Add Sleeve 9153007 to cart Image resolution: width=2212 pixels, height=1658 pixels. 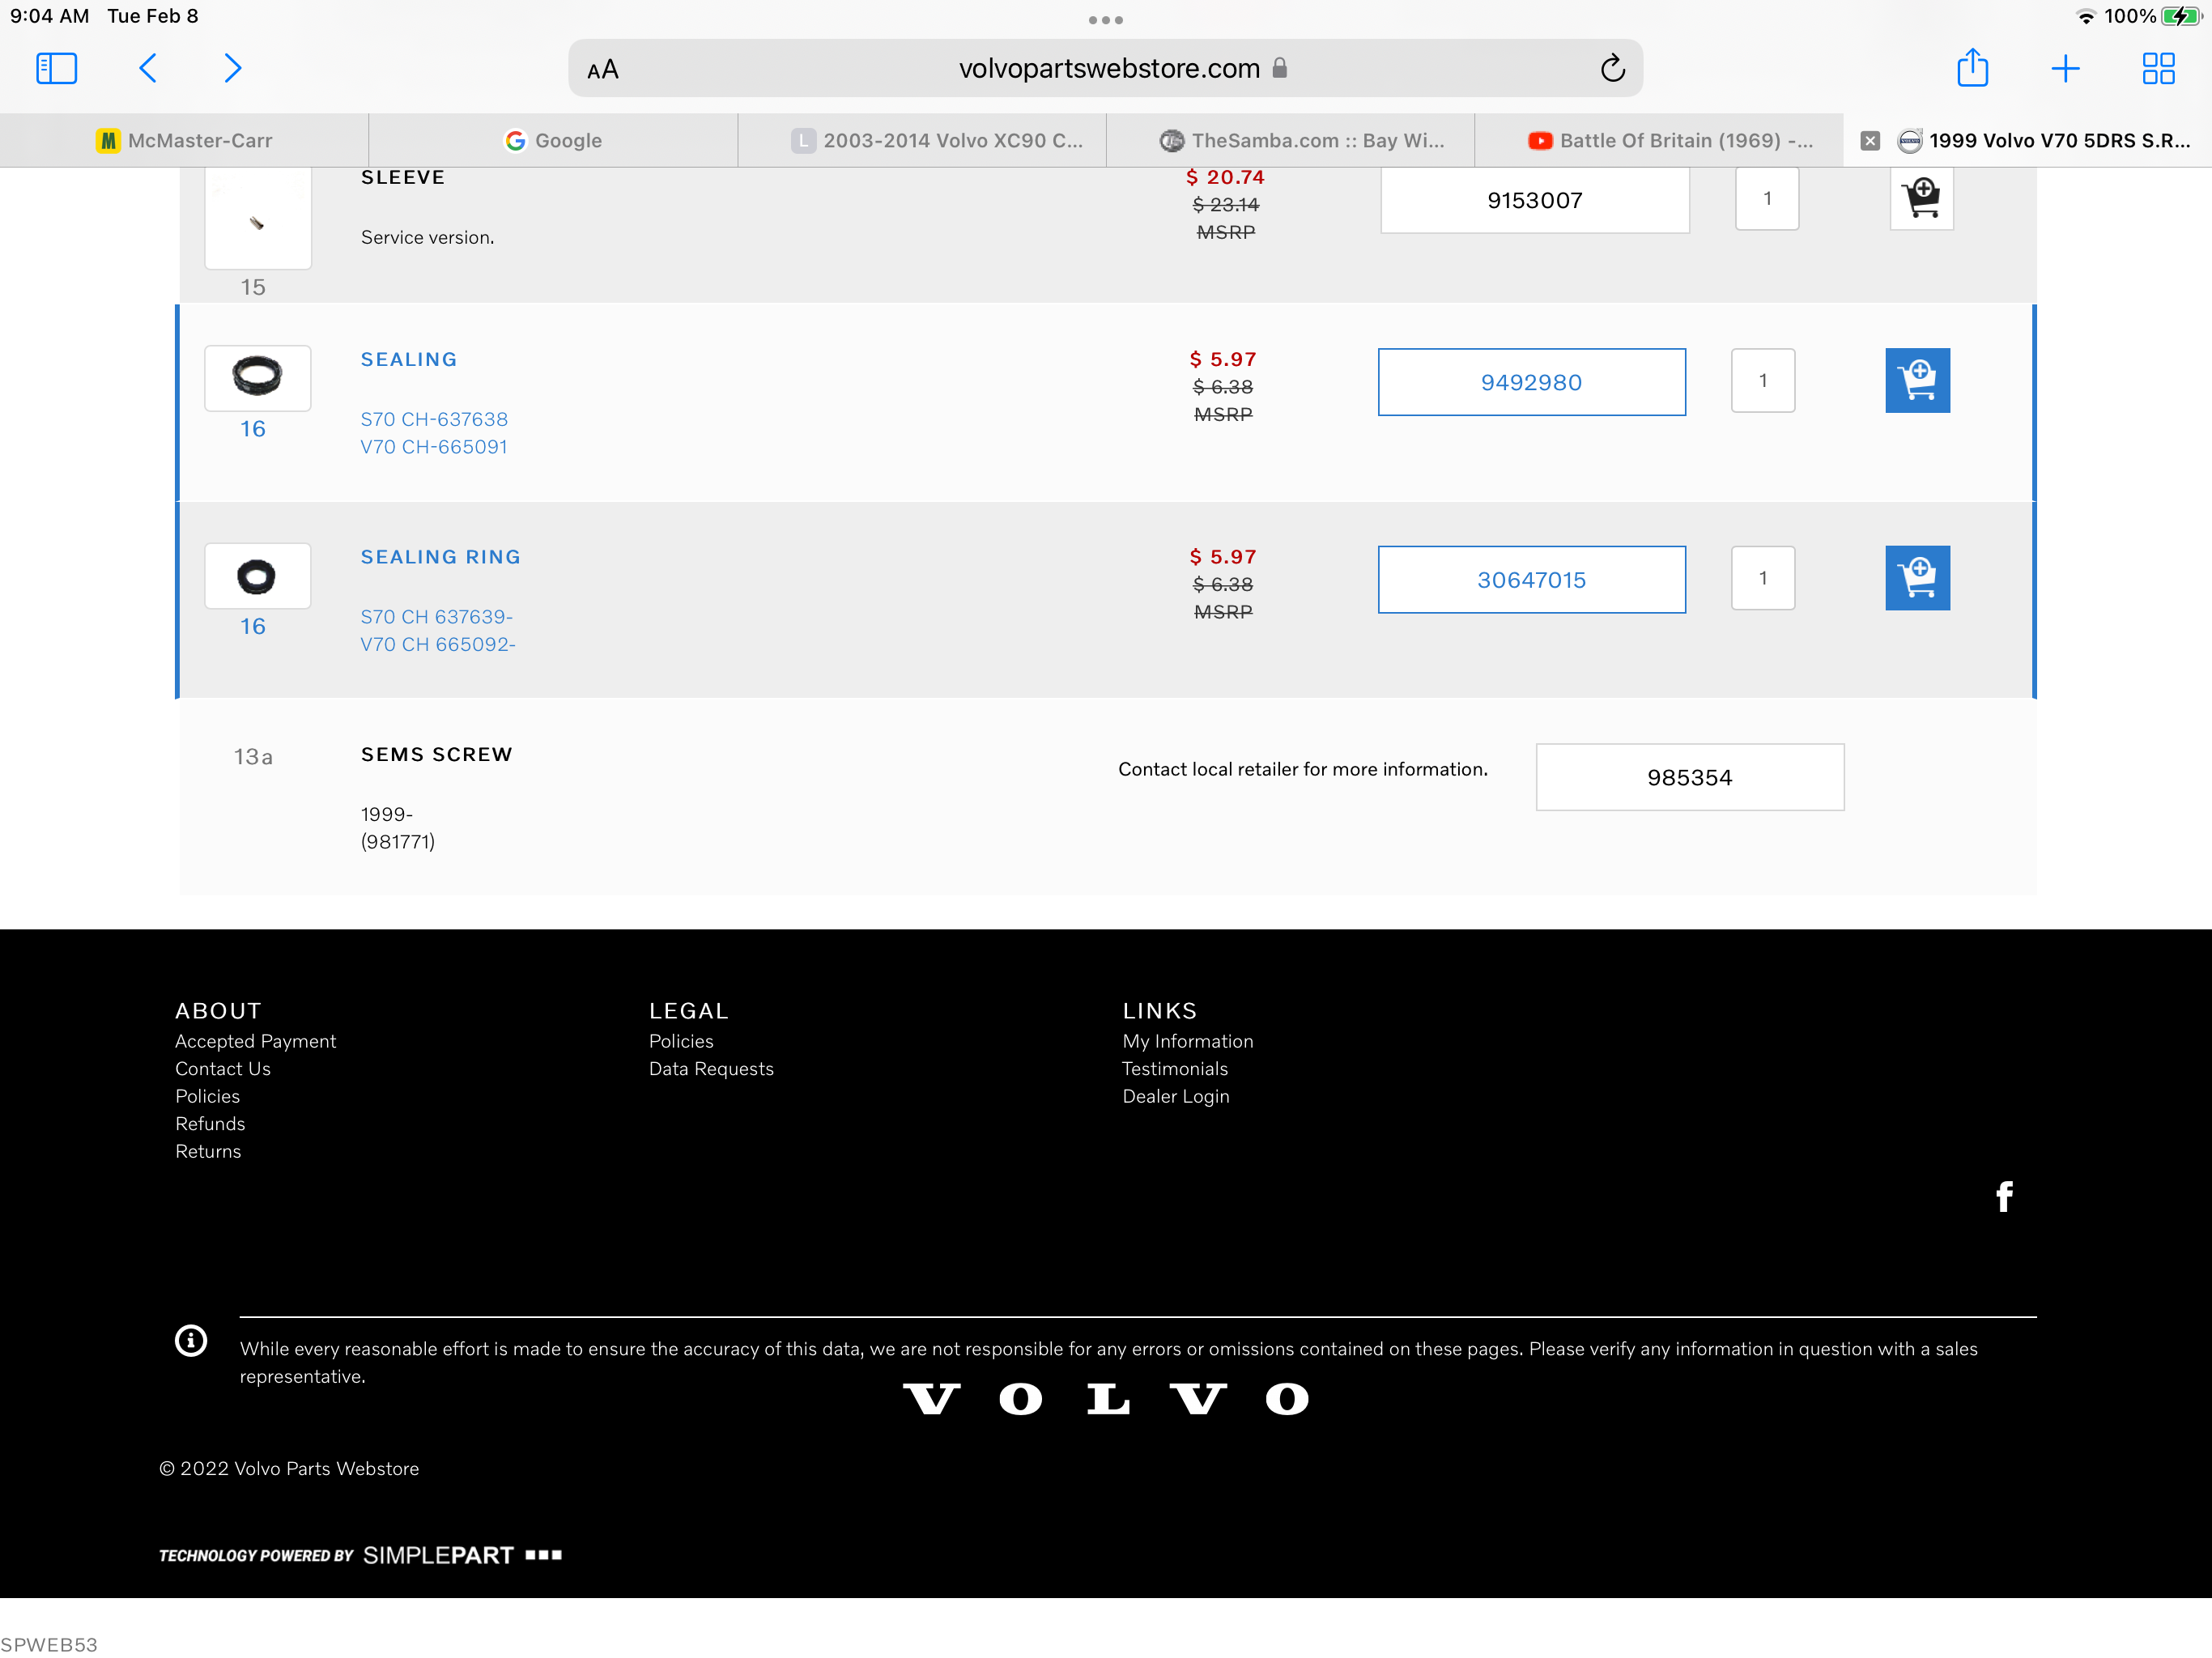click(1921, 198)
